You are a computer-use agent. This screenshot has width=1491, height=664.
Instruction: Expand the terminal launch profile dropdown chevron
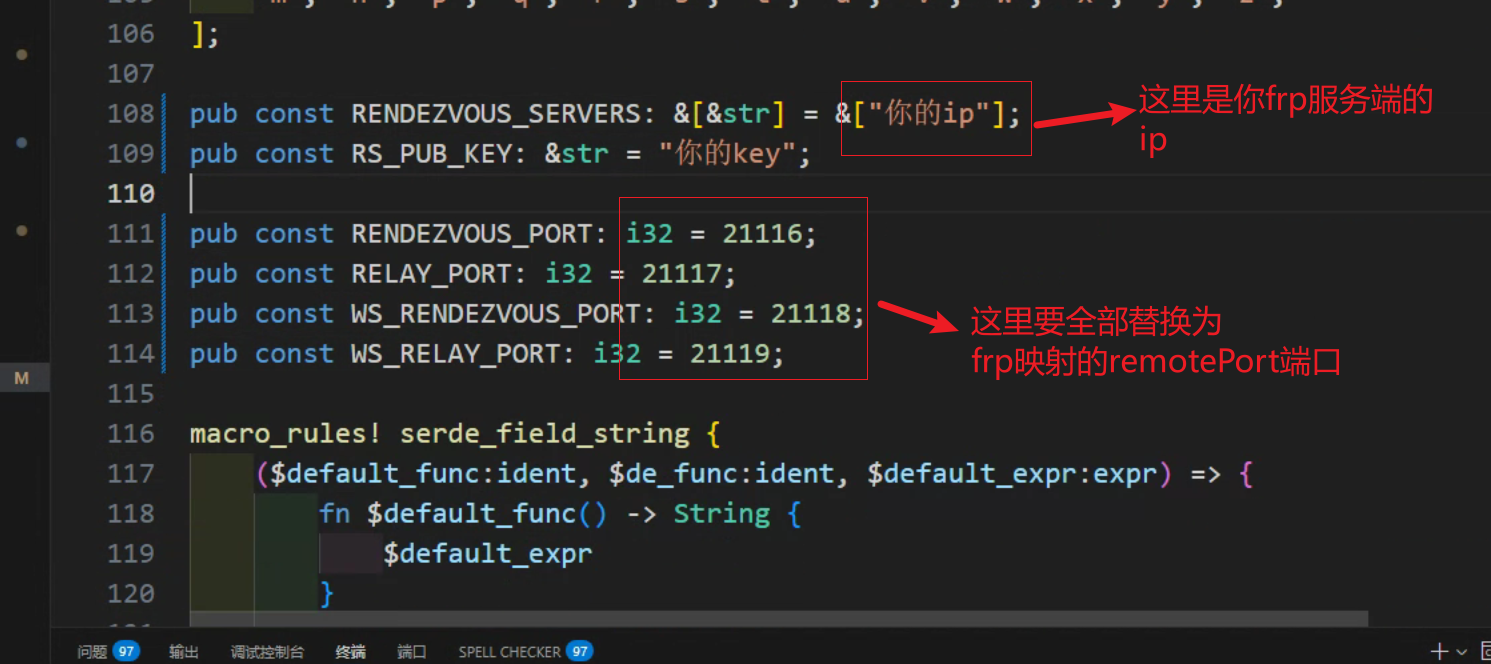pyautogui.click(x=1462, y=652)
